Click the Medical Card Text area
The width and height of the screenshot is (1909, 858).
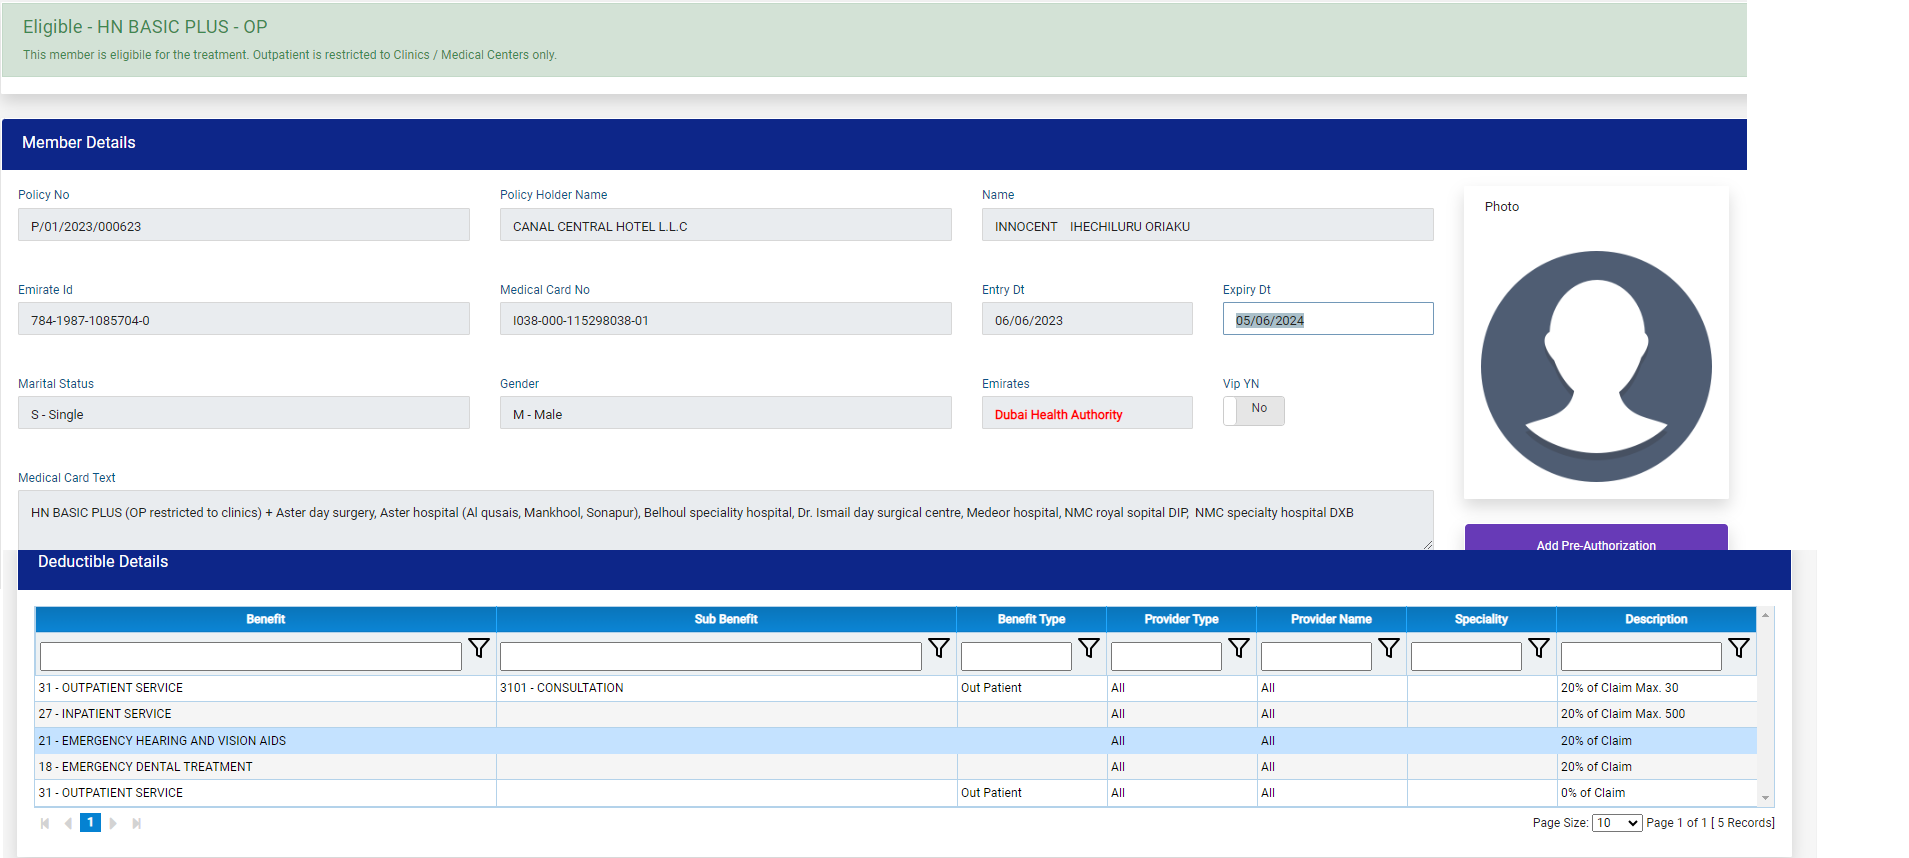(x=725, y=517)
